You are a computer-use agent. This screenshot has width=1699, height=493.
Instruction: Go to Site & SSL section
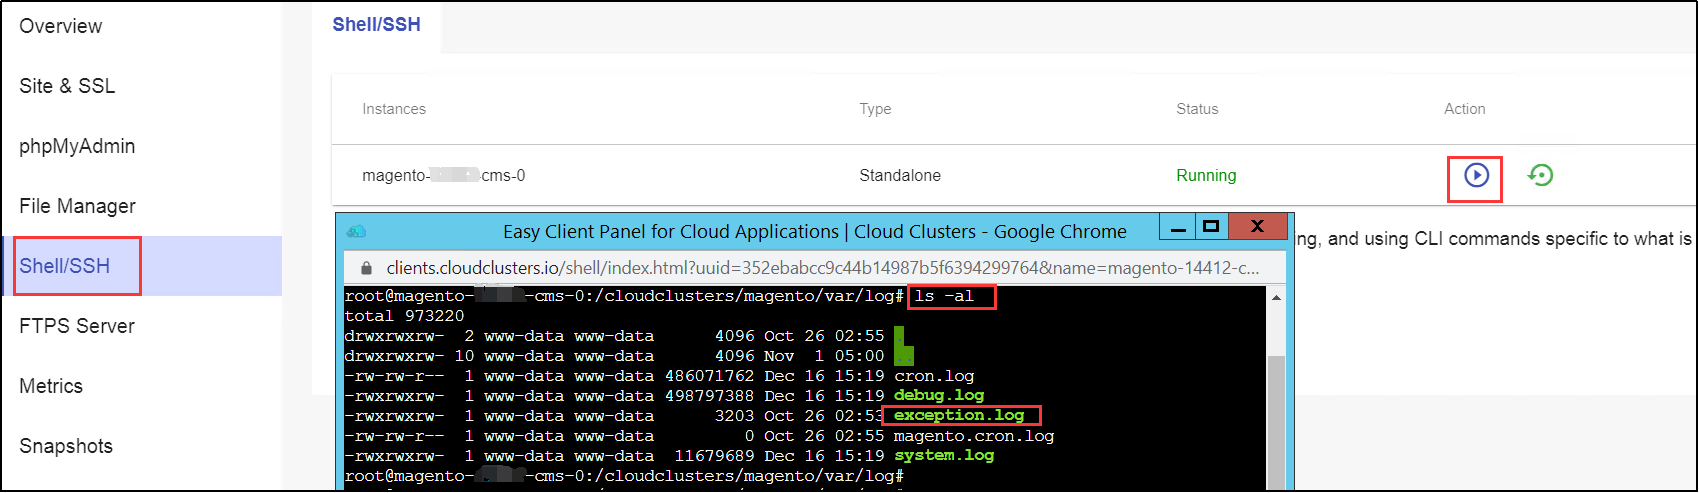[67, 86]
